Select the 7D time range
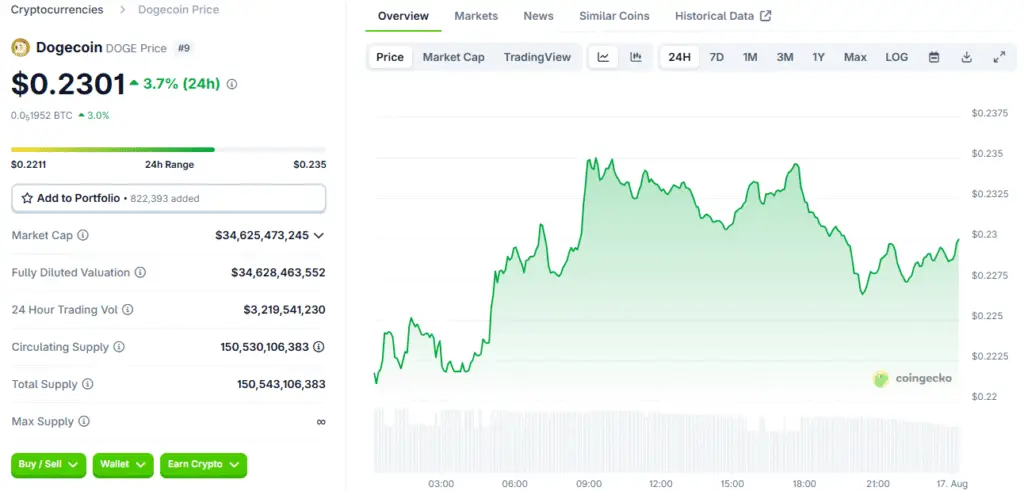This screenshot has width=1024, height=491. tap(716, 57)
